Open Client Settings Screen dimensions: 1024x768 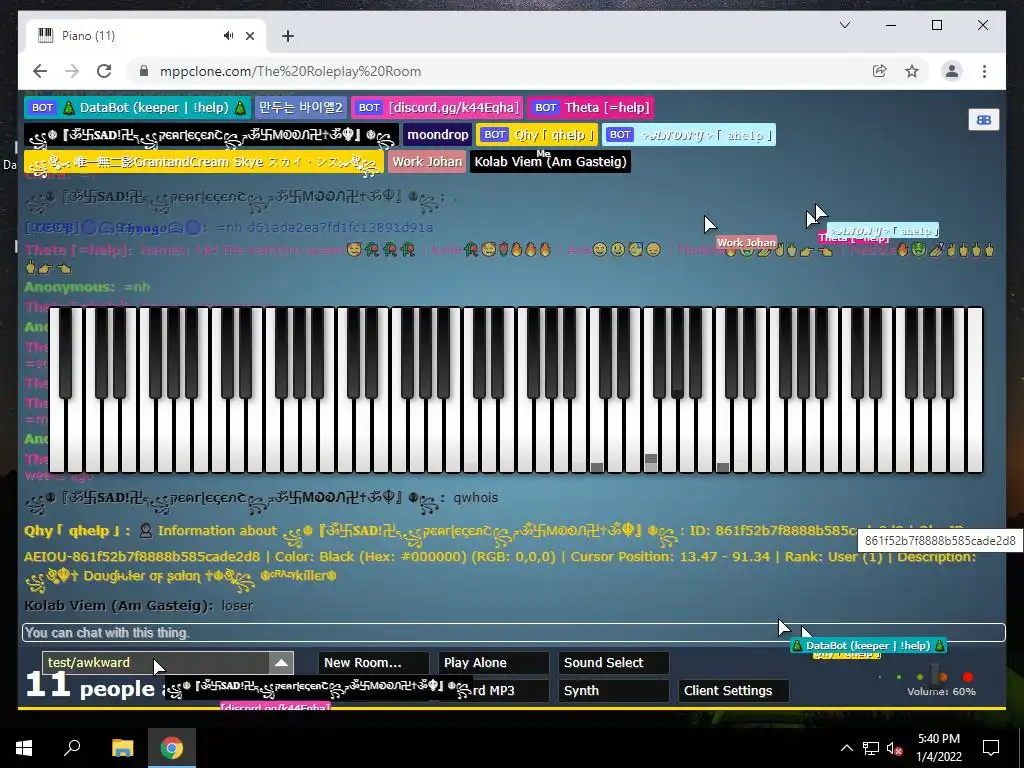click(x=733, y=691)
